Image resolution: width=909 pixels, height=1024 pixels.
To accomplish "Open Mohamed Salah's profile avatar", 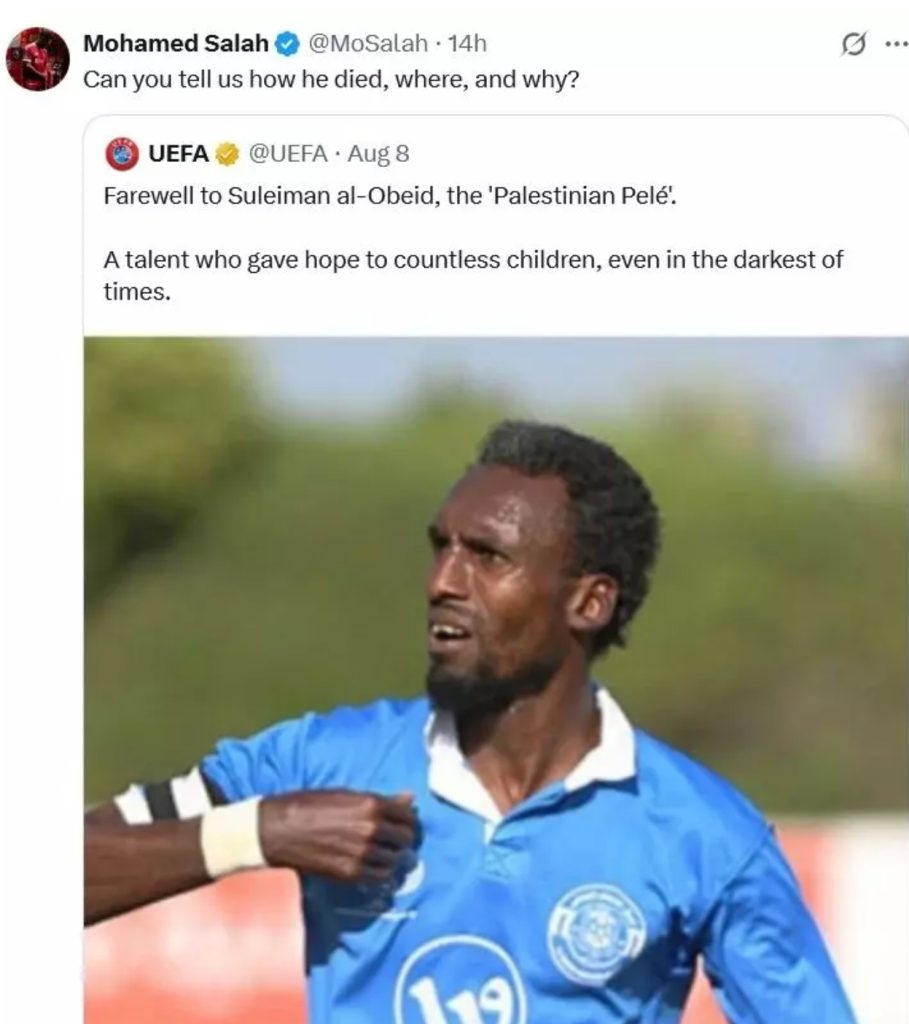I will point(38,59).
